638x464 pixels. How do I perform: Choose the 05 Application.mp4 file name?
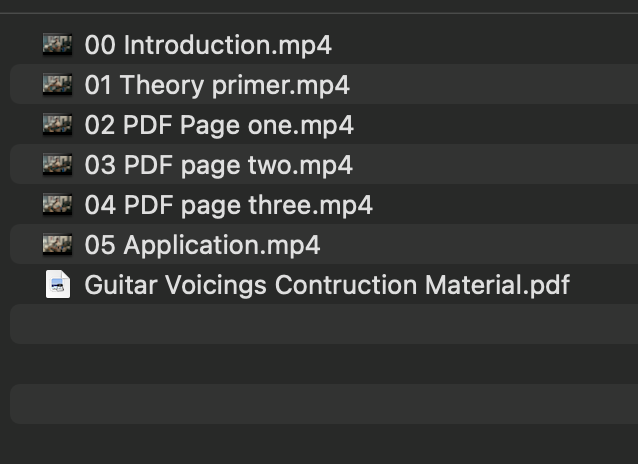point(202,245)
